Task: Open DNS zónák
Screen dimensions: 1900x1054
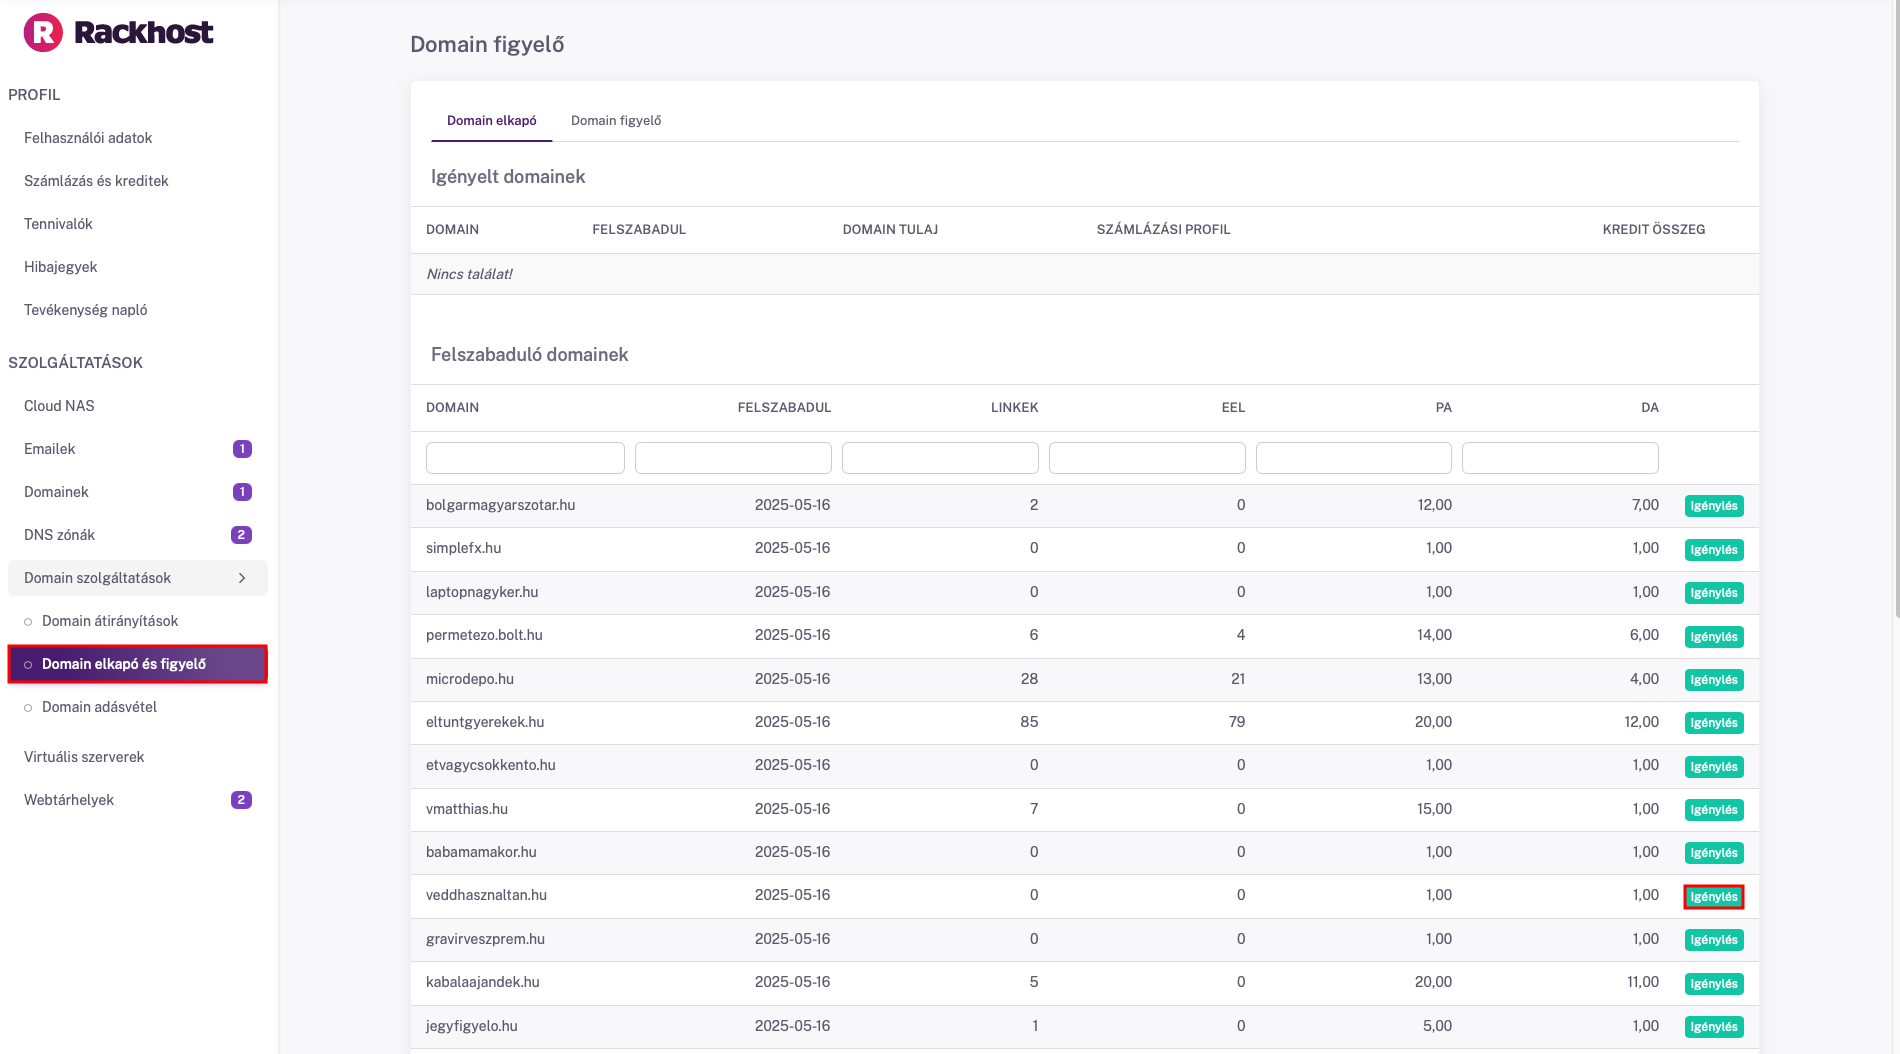Action: click(x=59, y=535)
